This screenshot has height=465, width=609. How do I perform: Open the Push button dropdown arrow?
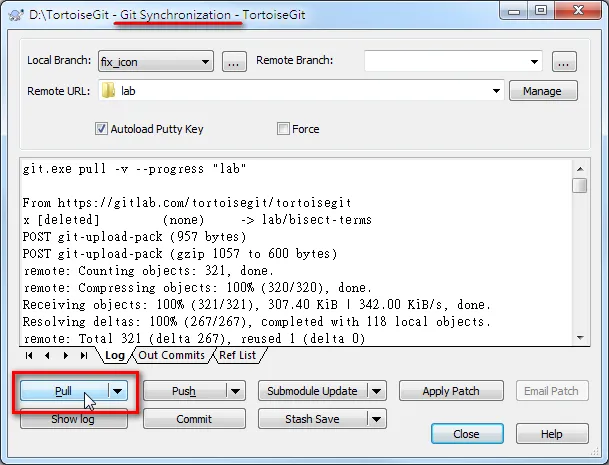click(x=235, y=391)
